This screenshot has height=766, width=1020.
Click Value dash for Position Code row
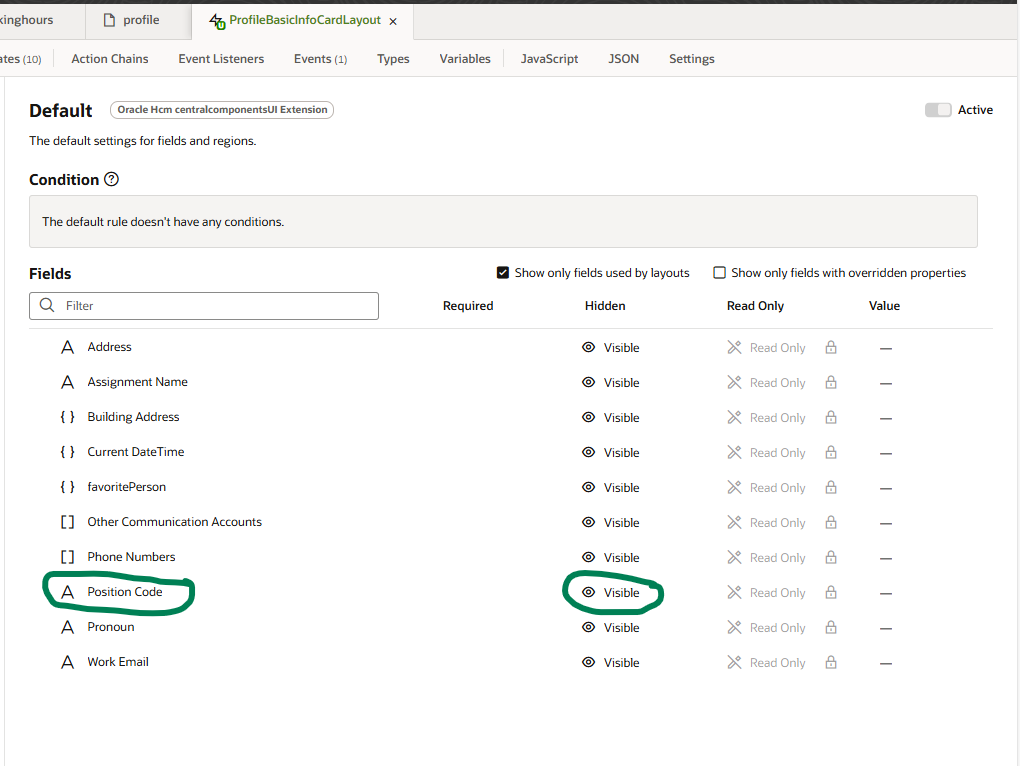885,594
